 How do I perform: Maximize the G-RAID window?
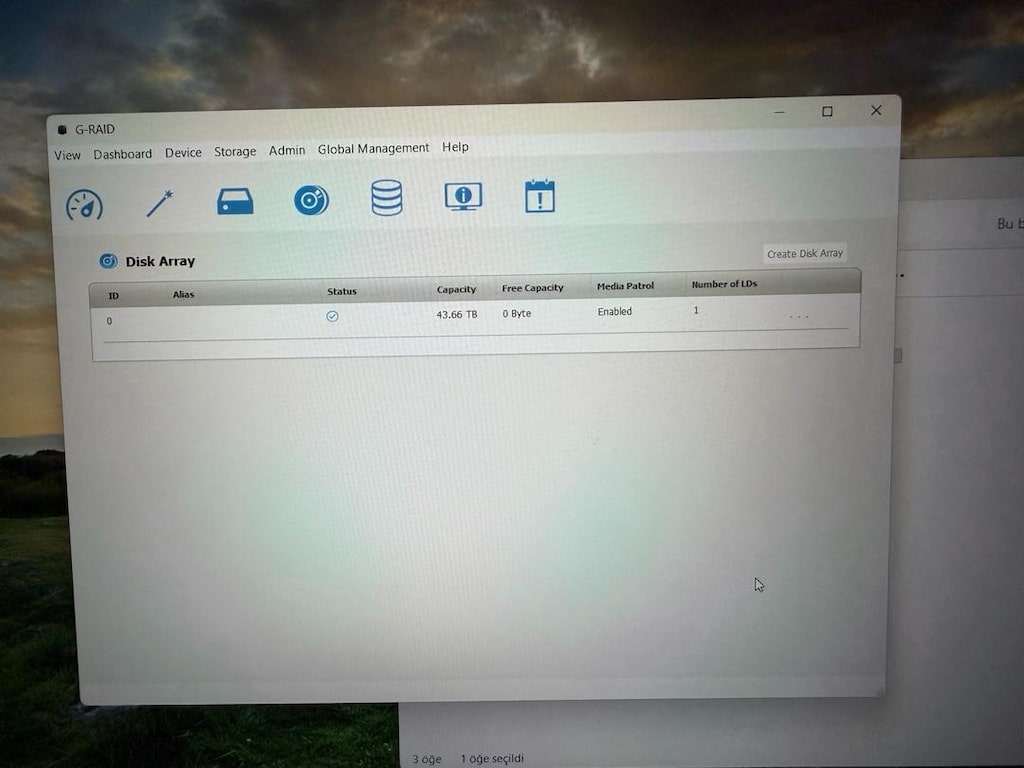pos(827,112)
